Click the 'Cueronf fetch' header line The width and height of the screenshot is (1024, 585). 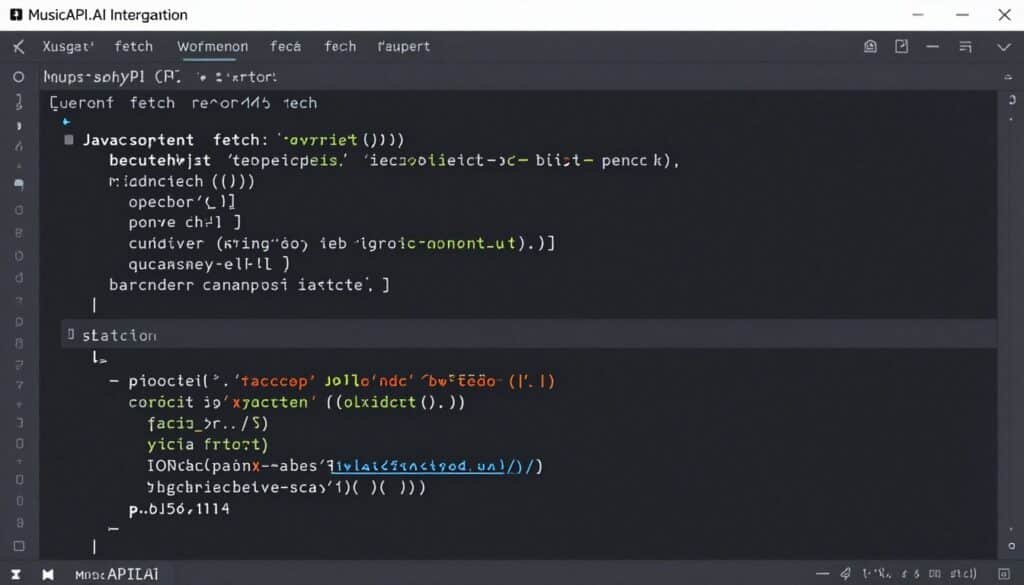[184, 103]
